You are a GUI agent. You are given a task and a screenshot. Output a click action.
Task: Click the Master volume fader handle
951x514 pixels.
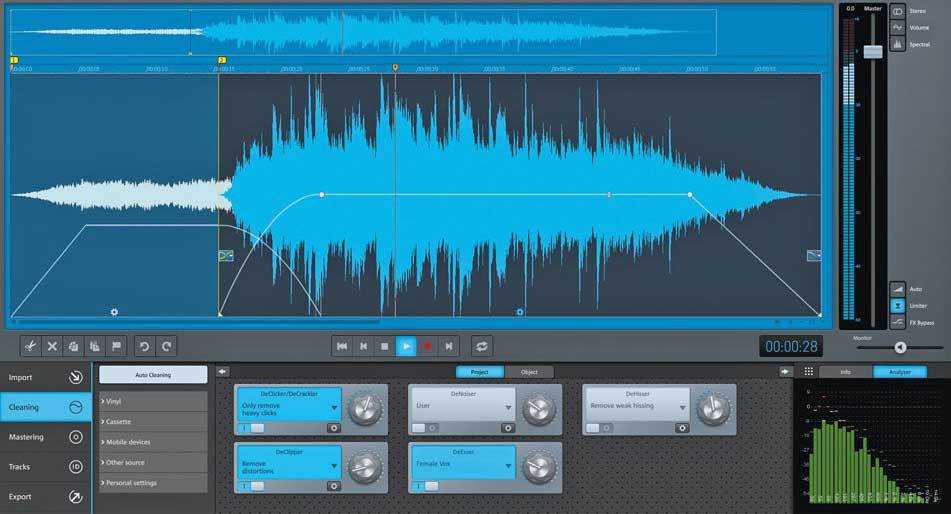tap(873, 52)
